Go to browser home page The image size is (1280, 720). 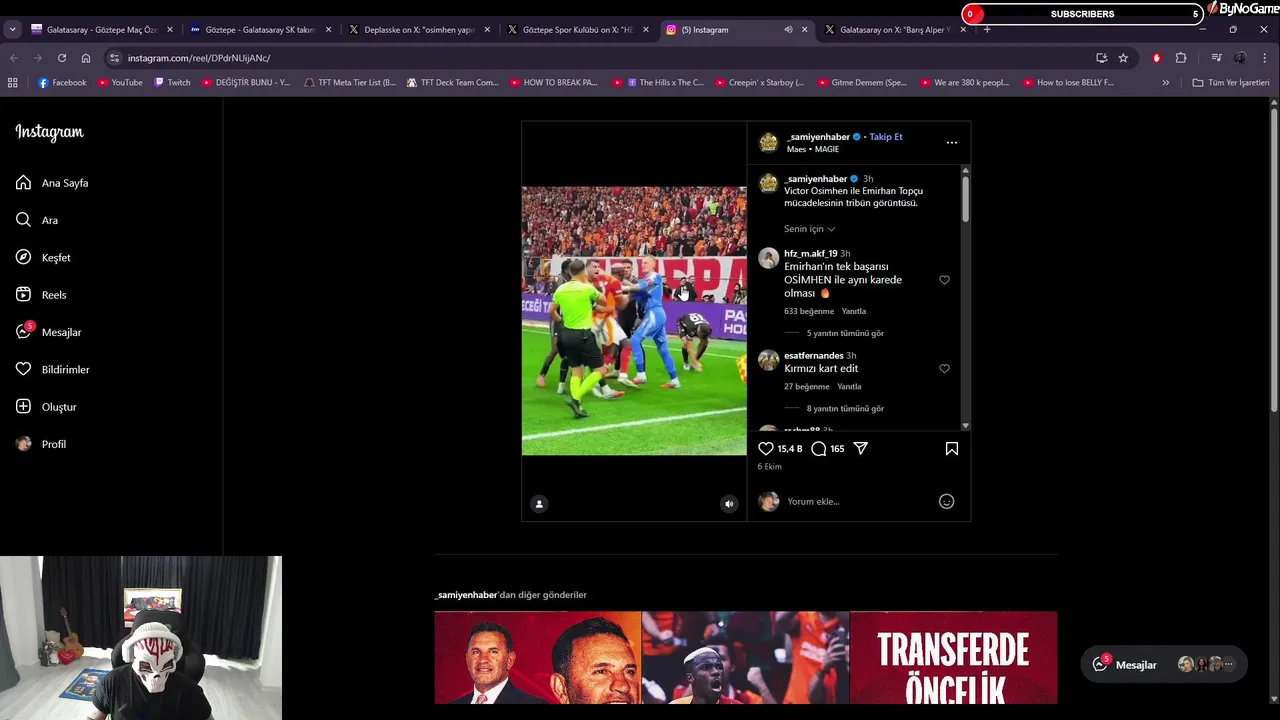coord(86,58)
